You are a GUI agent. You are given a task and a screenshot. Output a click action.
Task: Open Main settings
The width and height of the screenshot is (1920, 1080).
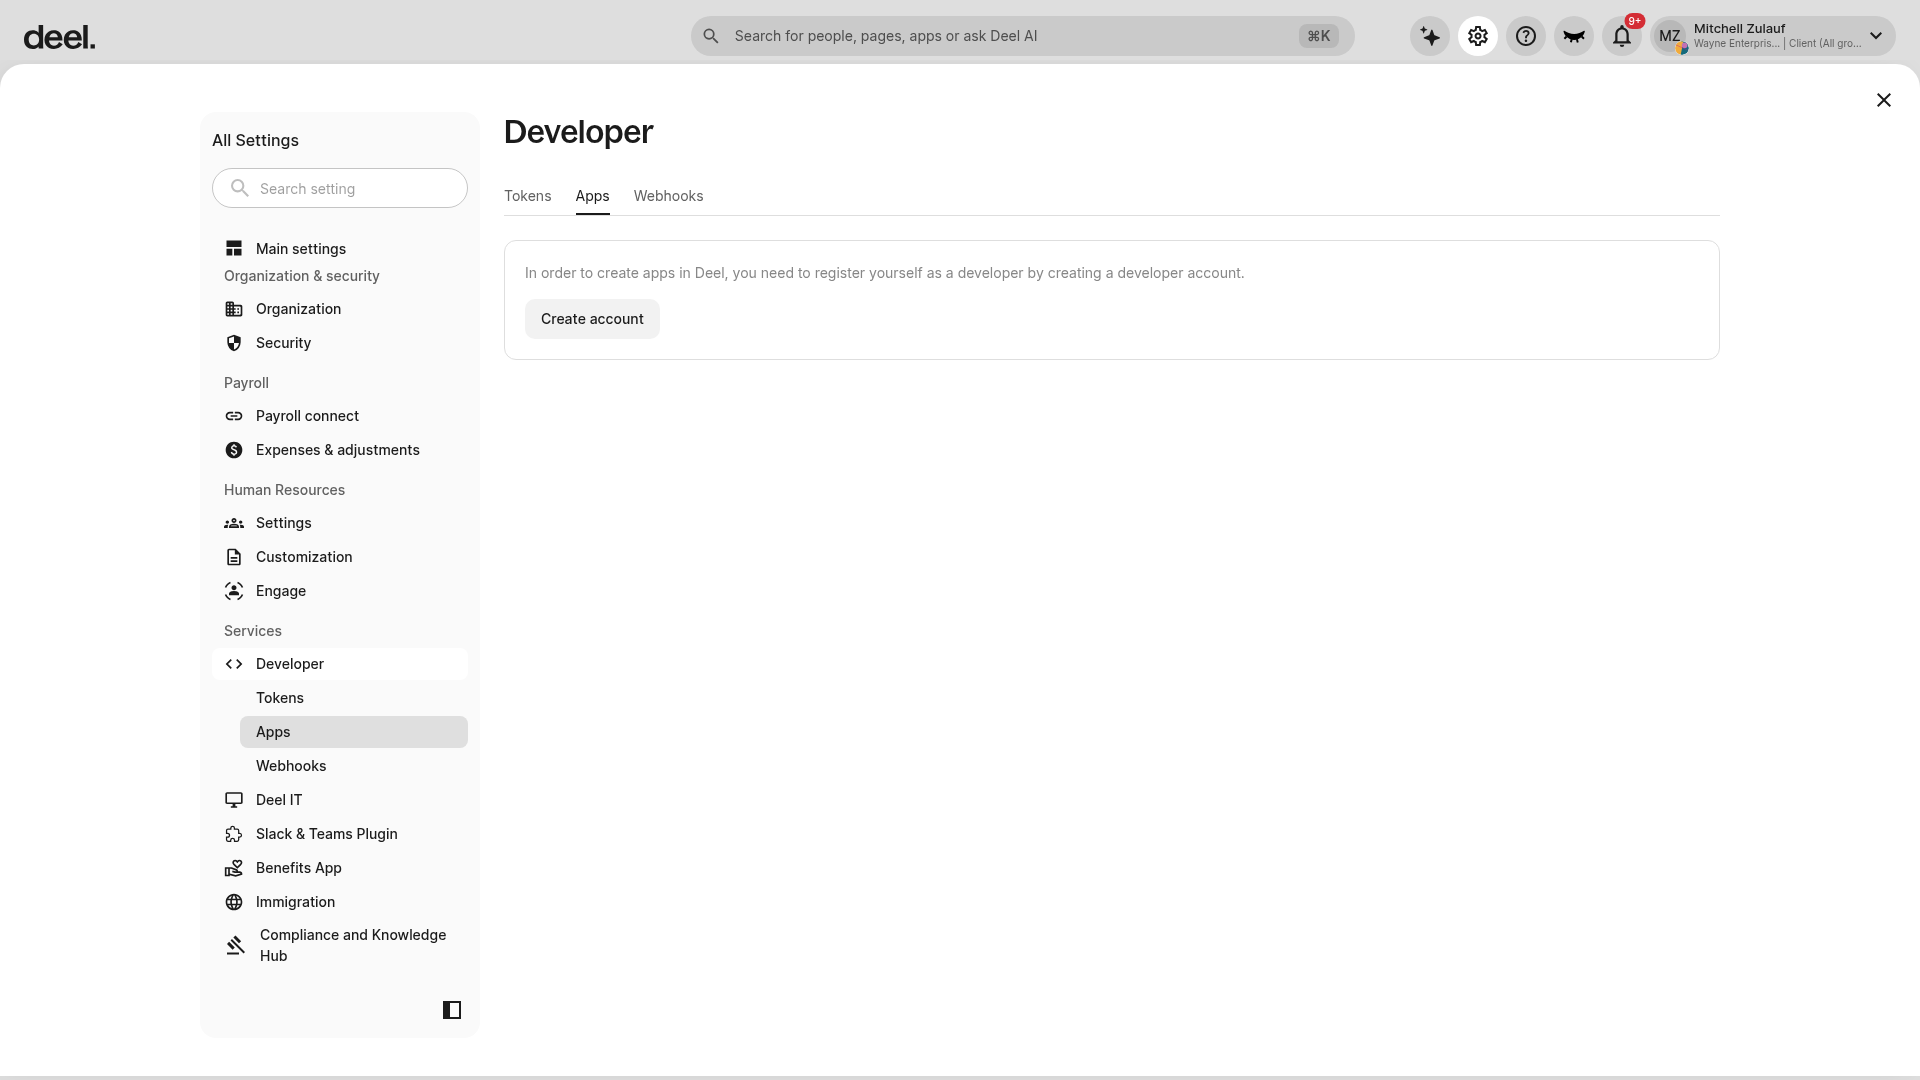point(340,249)
